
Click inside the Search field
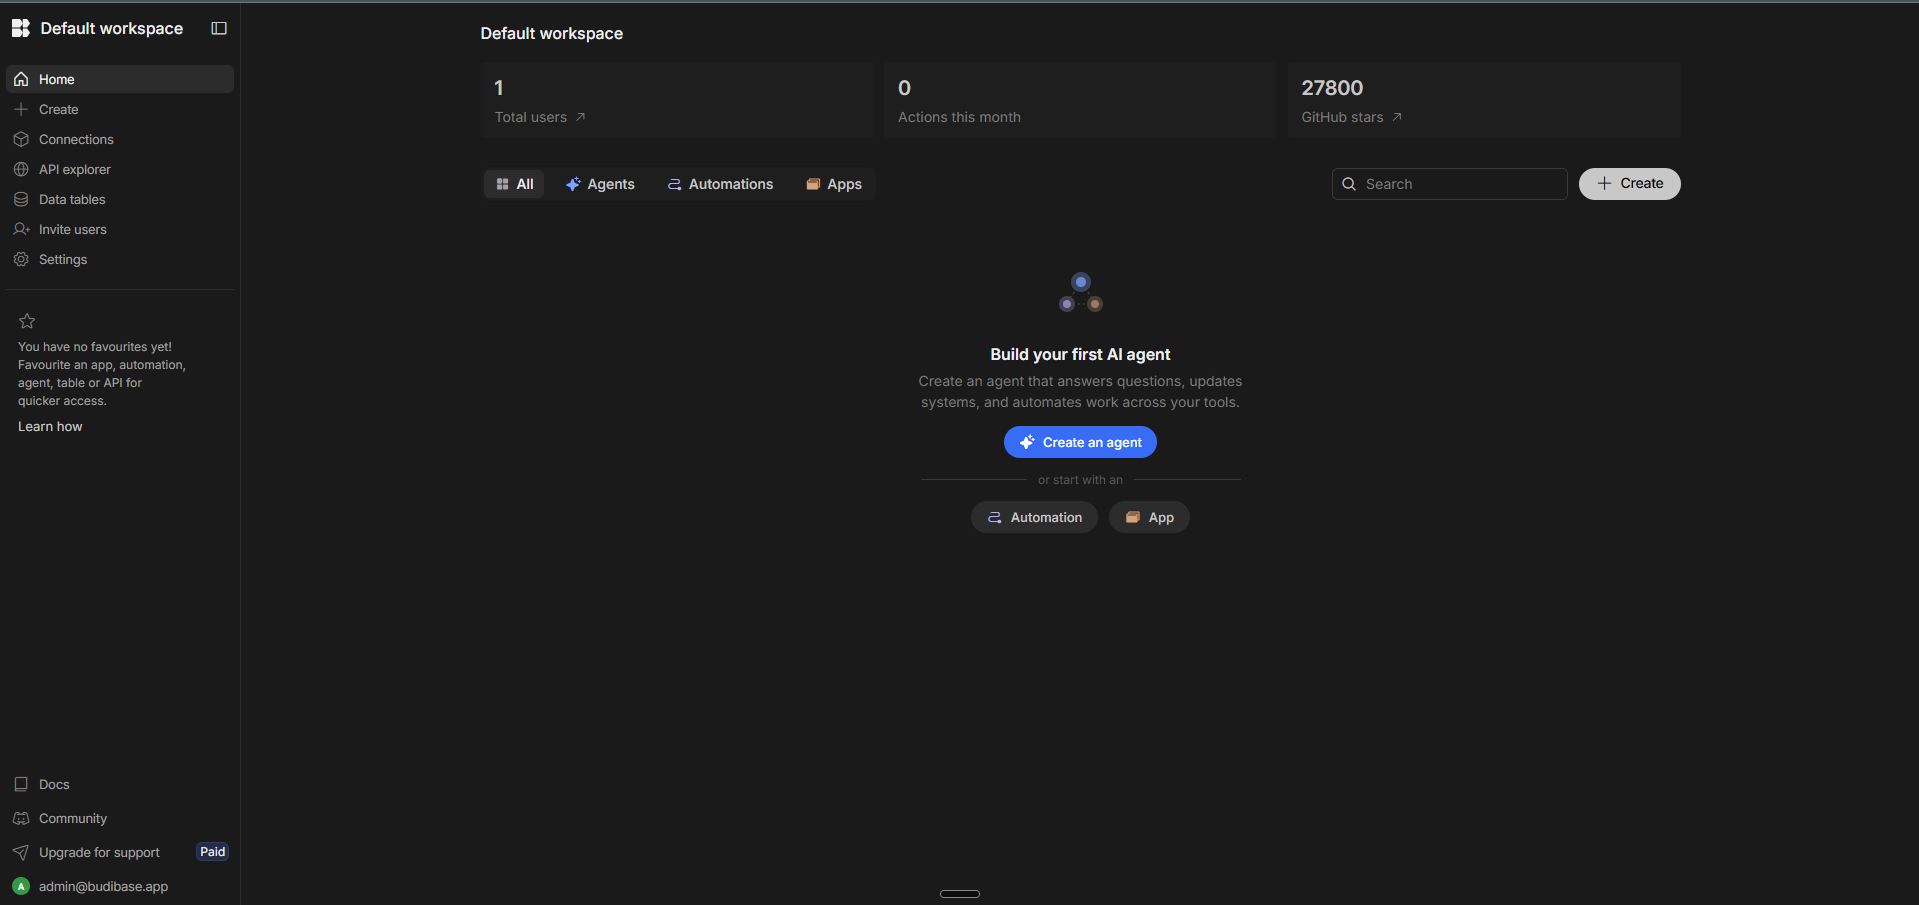coord(1449,184)
